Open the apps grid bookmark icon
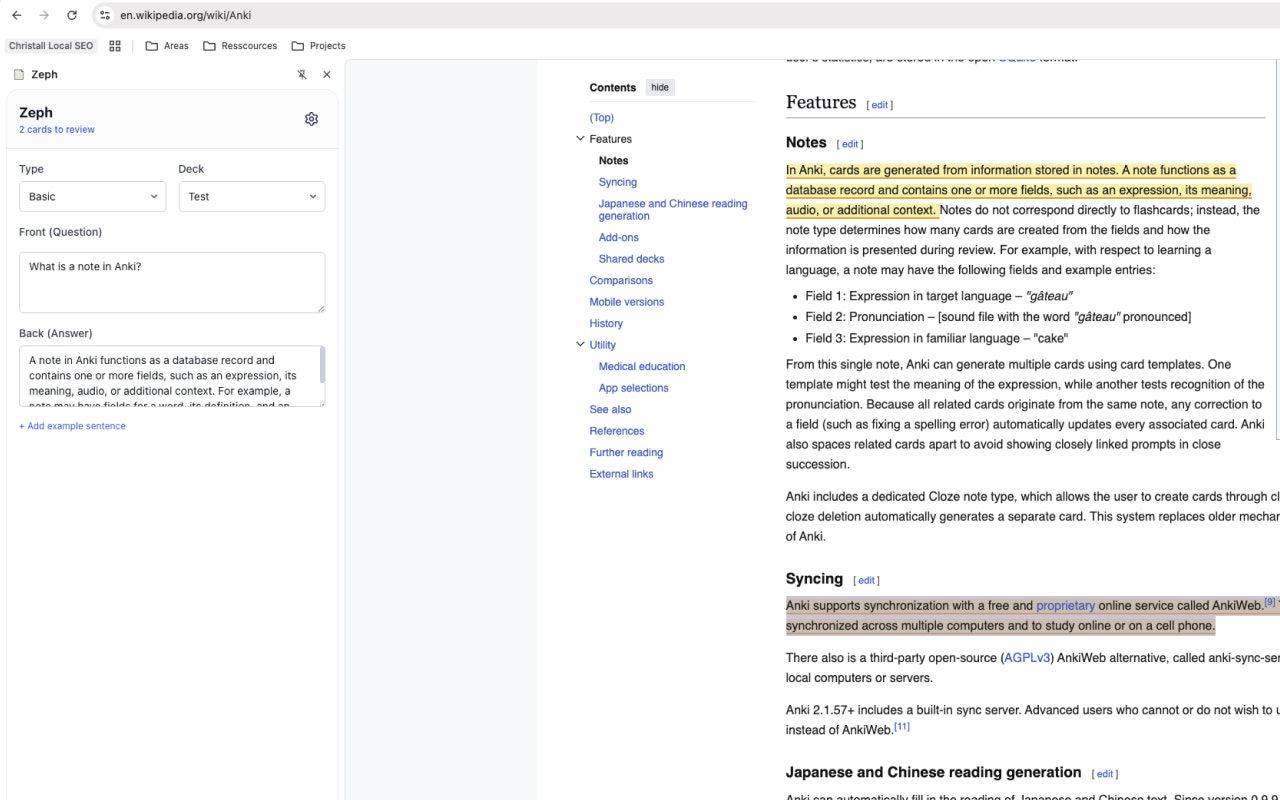Image resolution: width=1280 pixels, height=800 pixels. (x=115, y=46)
